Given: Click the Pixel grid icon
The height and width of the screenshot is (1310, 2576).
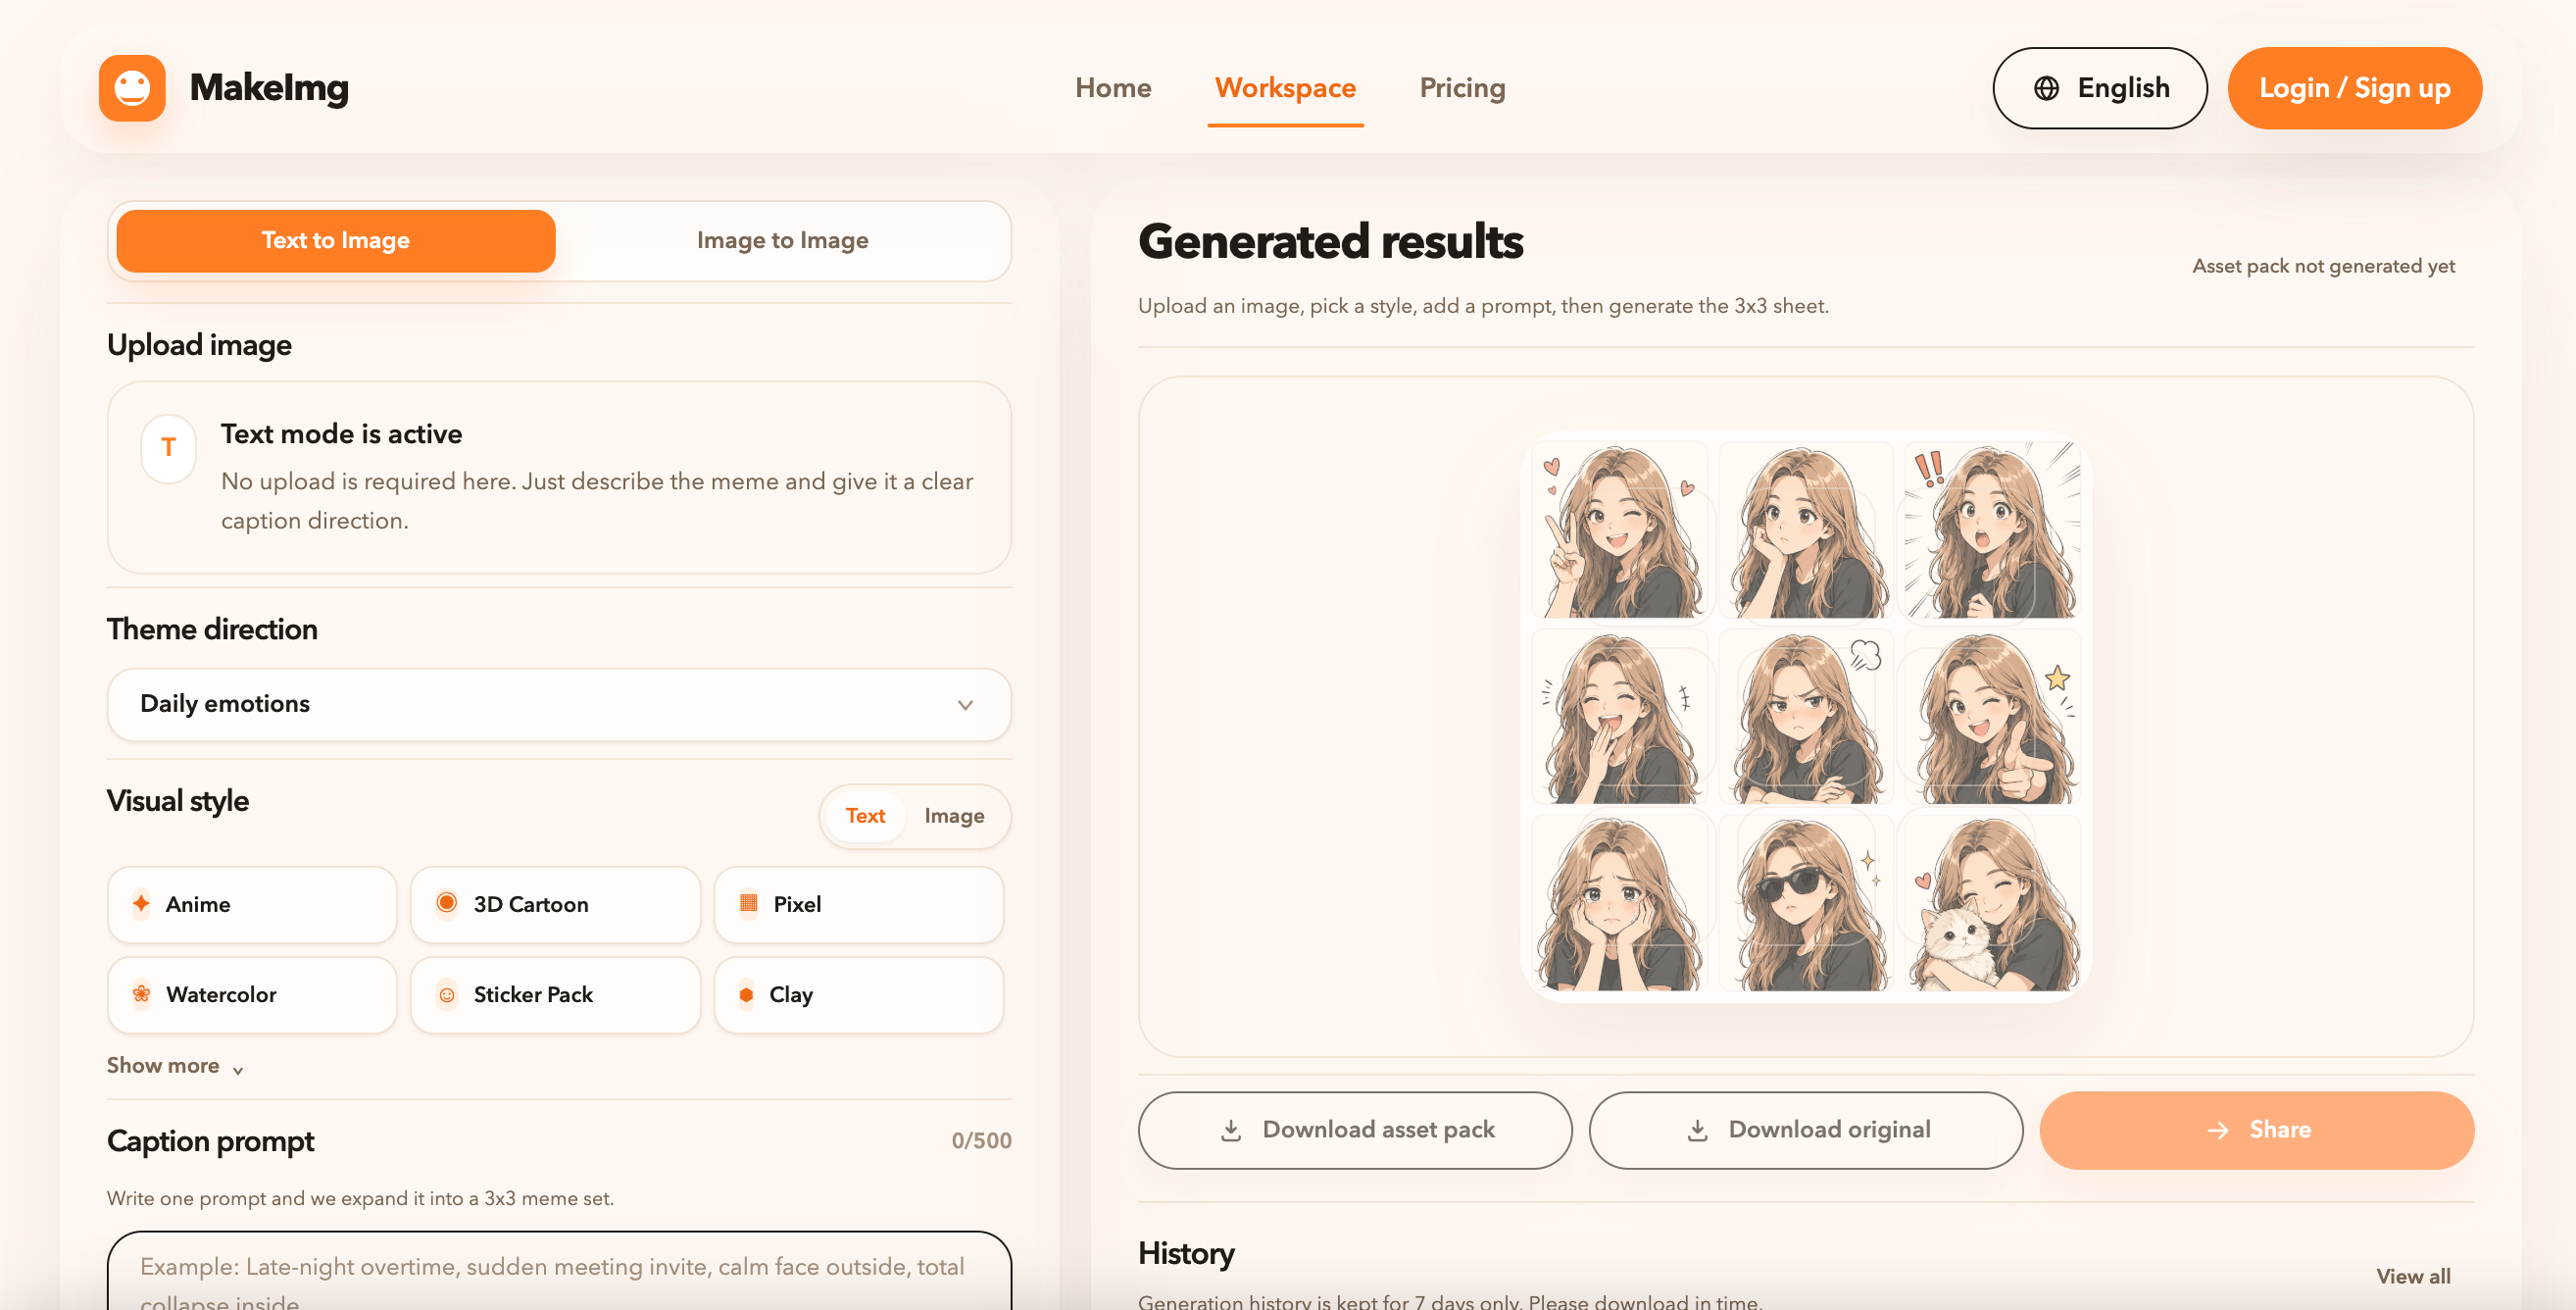Looking at the screenshot, I should [x=748, y=903].
